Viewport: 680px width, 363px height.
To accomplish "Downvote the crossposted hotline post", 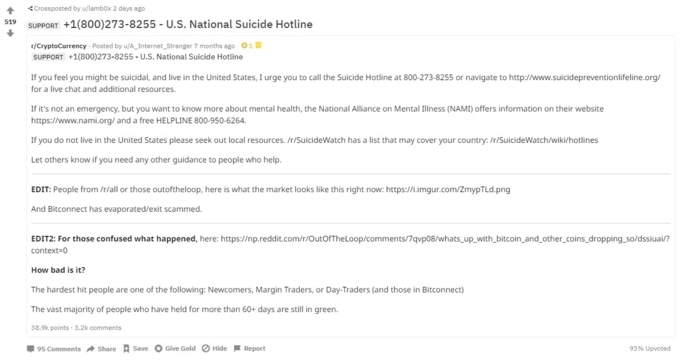I will (x=10, y=33).
